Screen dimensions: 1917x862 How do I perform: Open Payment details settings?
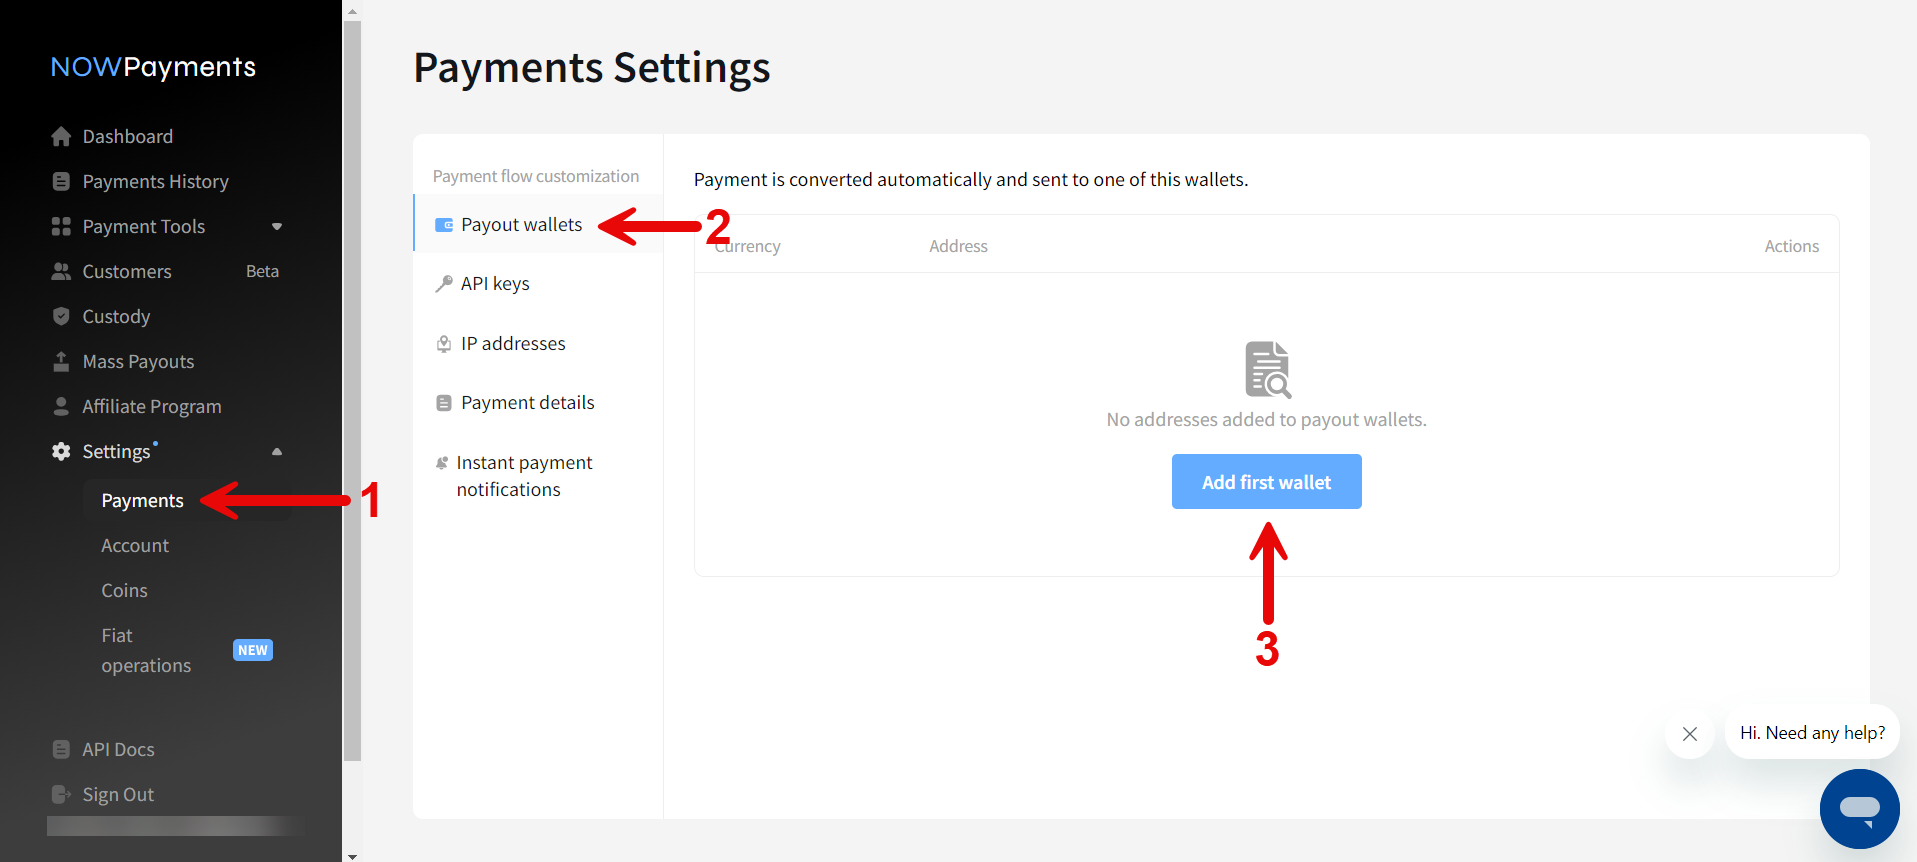pyautogui.click(x=527, y=403)
